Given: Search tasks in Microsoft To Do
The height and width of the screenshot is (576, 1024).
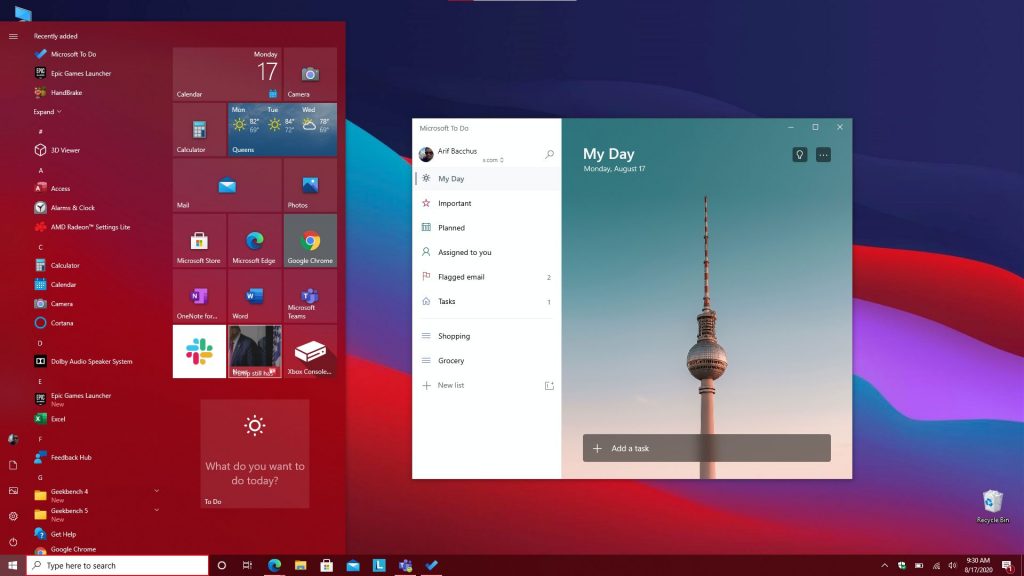Looking at the screenshot, I should pyautogui.click(x=549, y=154).
